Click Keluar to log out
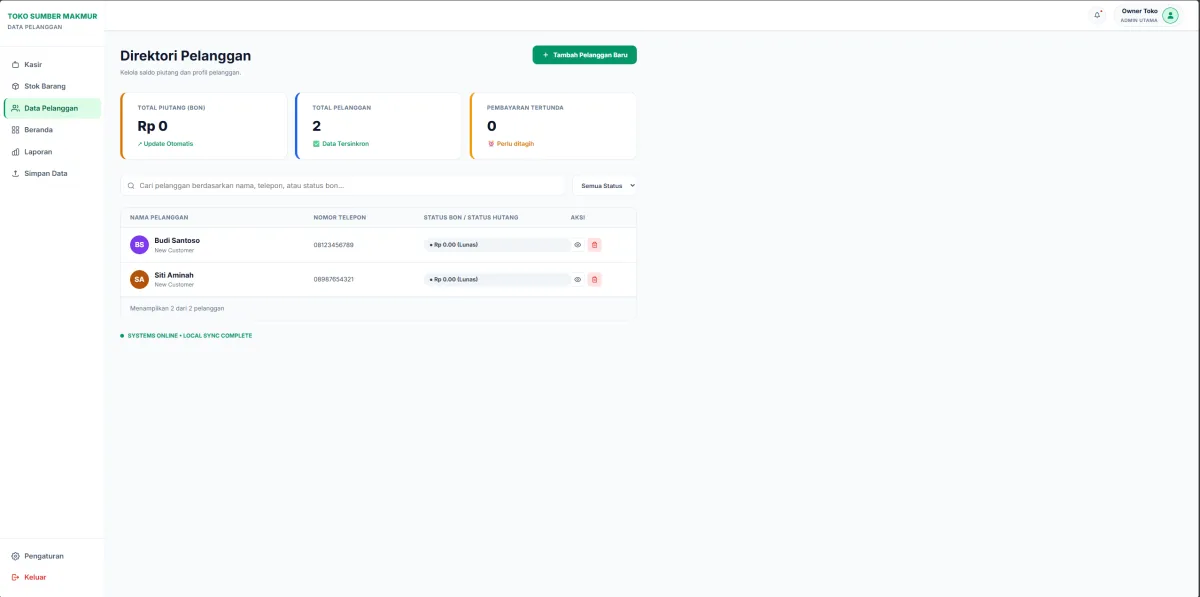This screenshot has height=597, width=1200. pyautogui.click(x=52, y=577)
